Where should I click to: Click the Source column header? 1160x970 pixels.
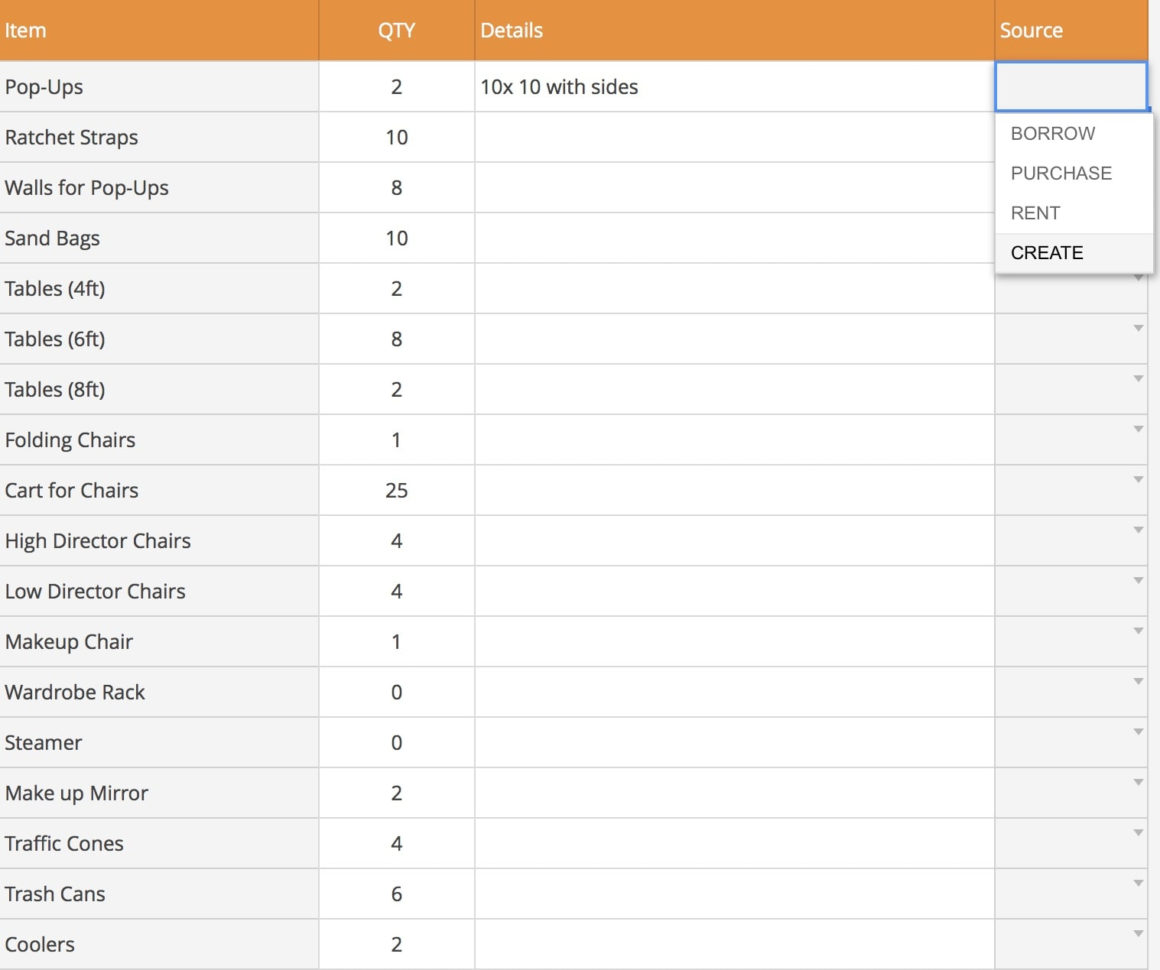tap(1030, 30)
